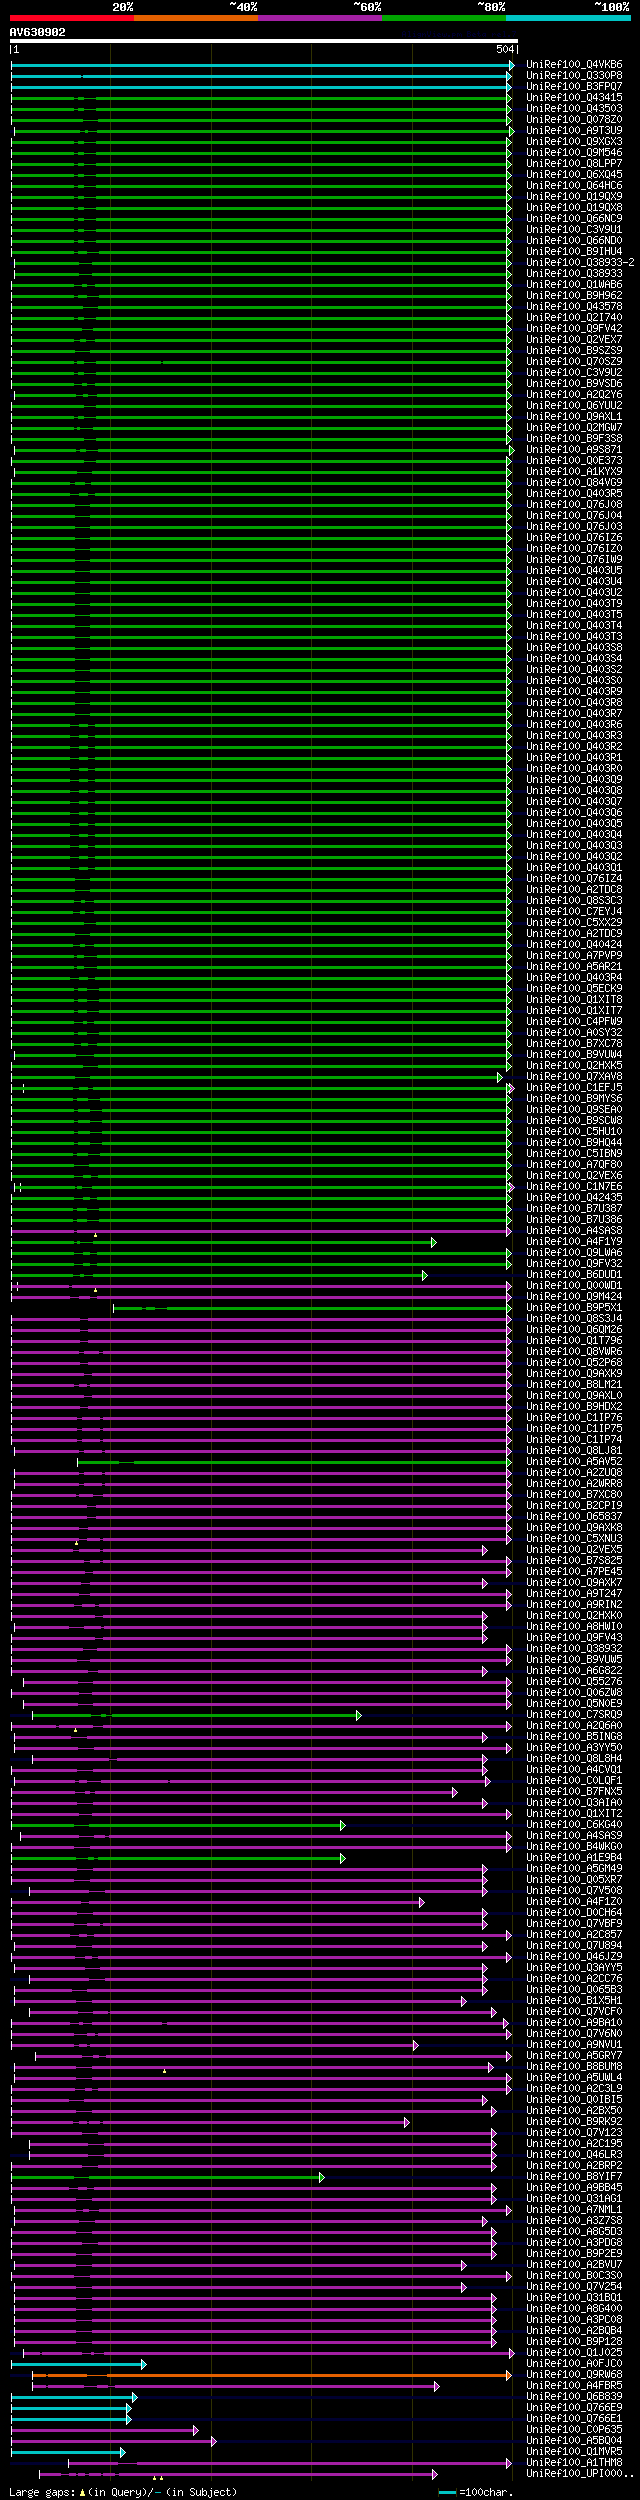Select the label UniRef100_C0P635
The width and height of the screenshot is (640, 2500).
point(574,2430)
